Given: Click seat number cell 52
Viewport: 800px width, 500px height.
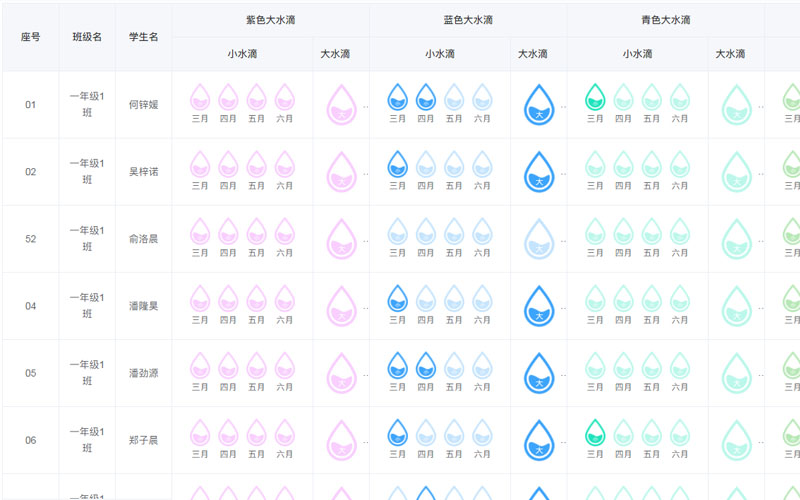Looking at the screenshot, I should click(30, 239).
